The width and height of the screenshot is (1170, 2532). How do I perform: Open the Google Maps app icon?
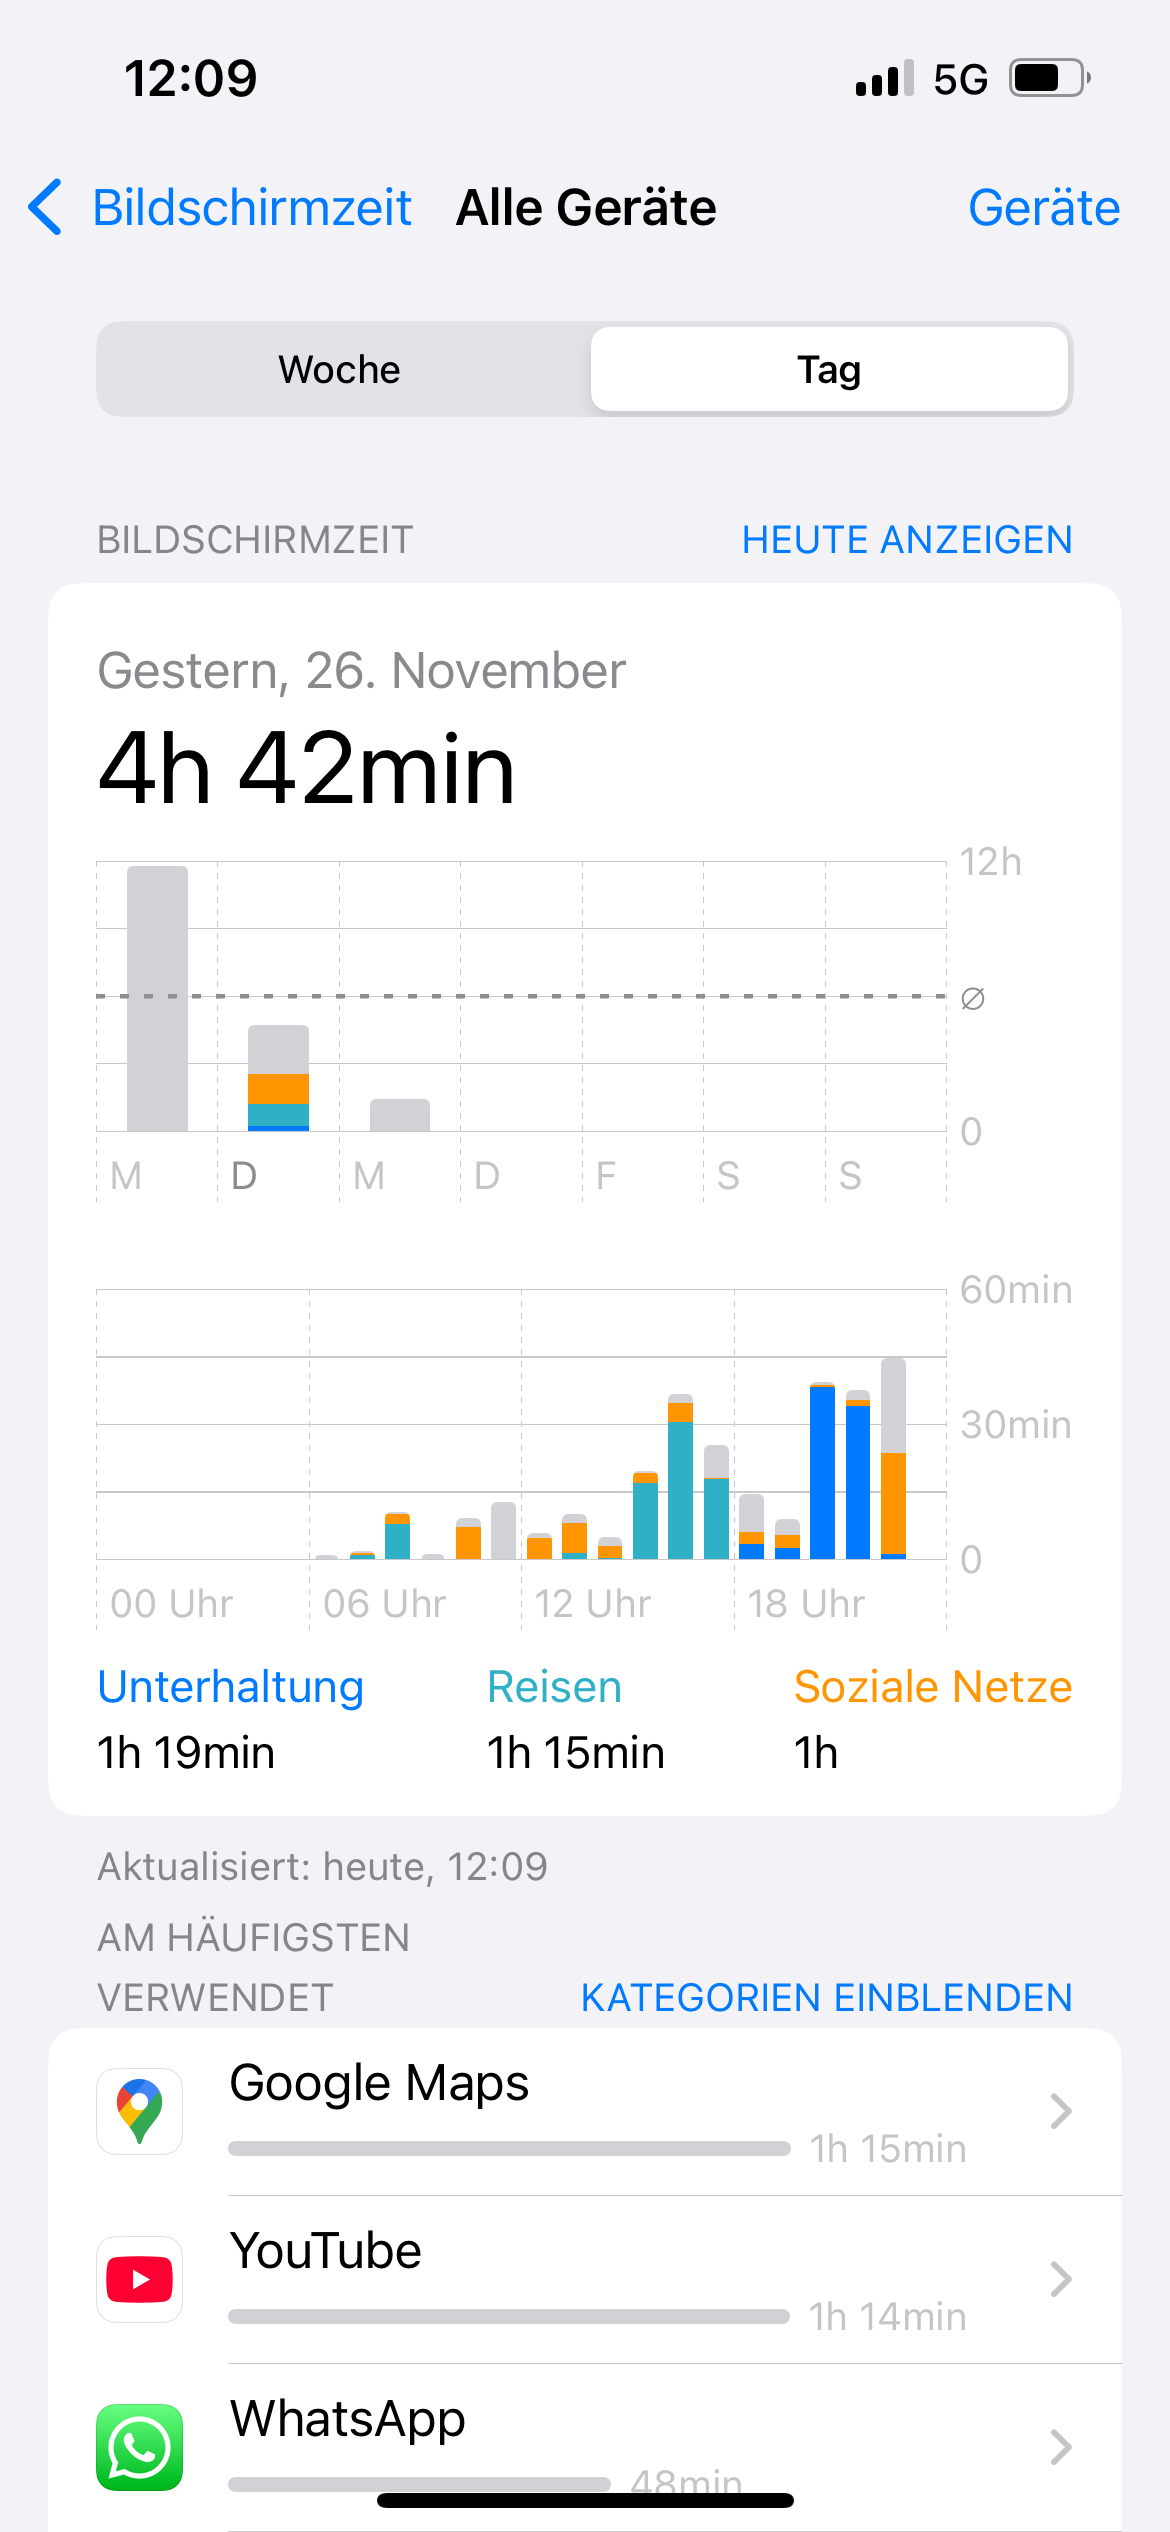click(140, 2110)
